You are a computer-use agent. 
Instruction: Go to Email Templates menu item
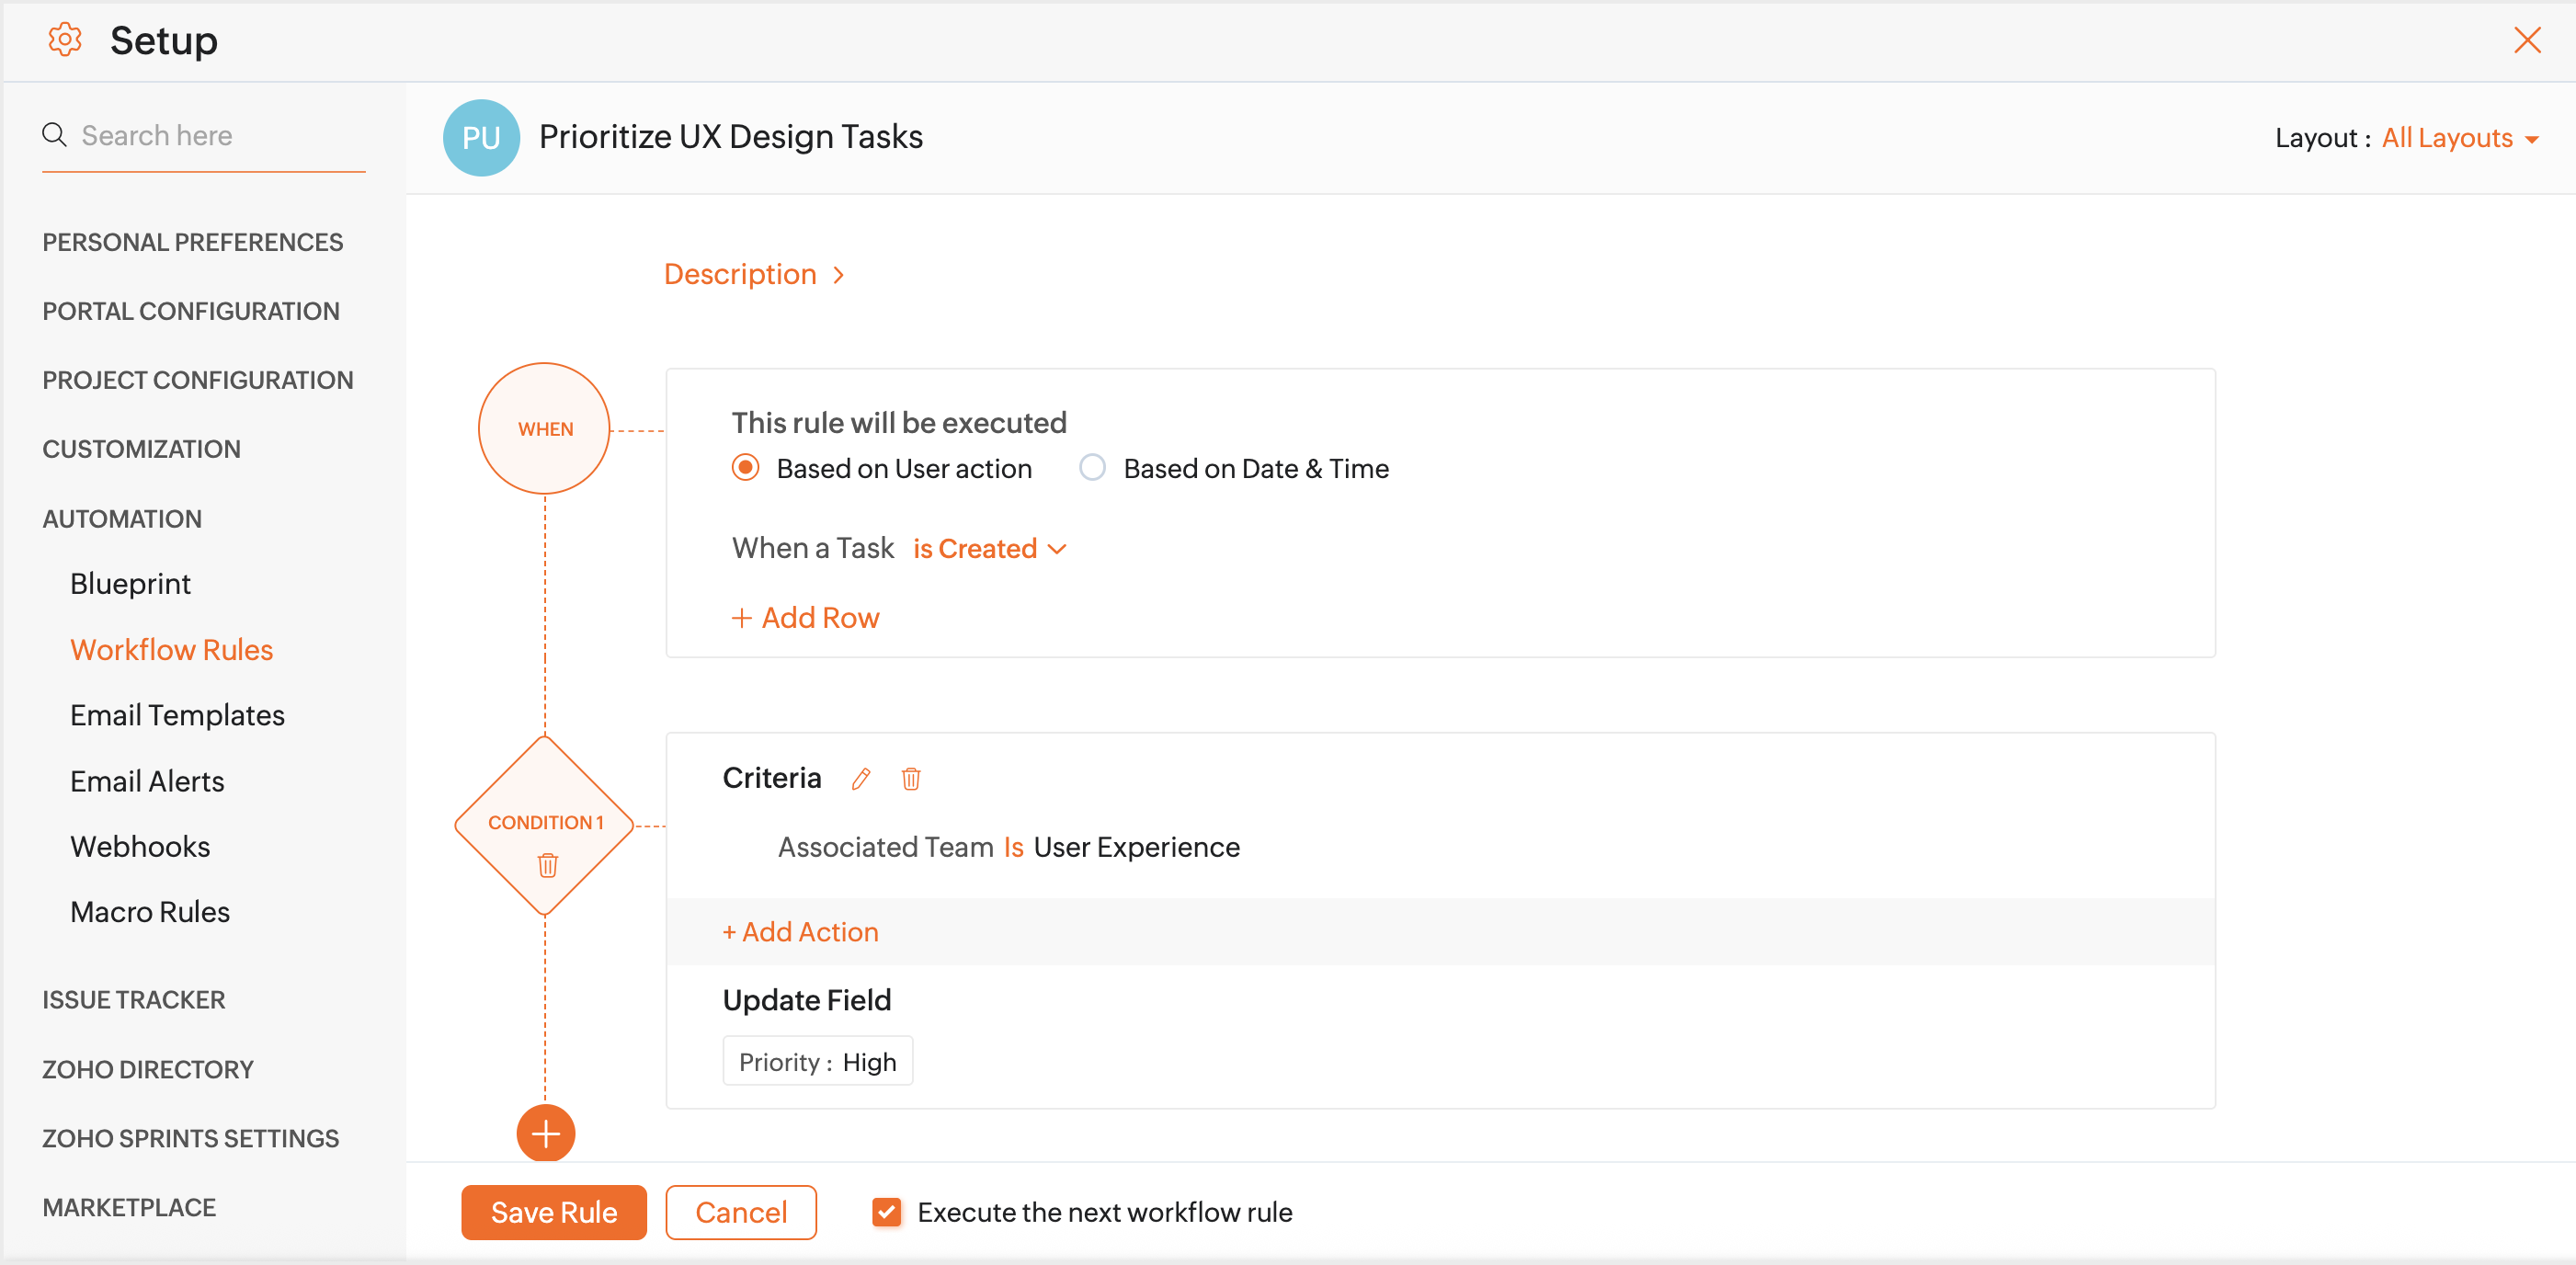pyautogui.click(x=177, y=715)
